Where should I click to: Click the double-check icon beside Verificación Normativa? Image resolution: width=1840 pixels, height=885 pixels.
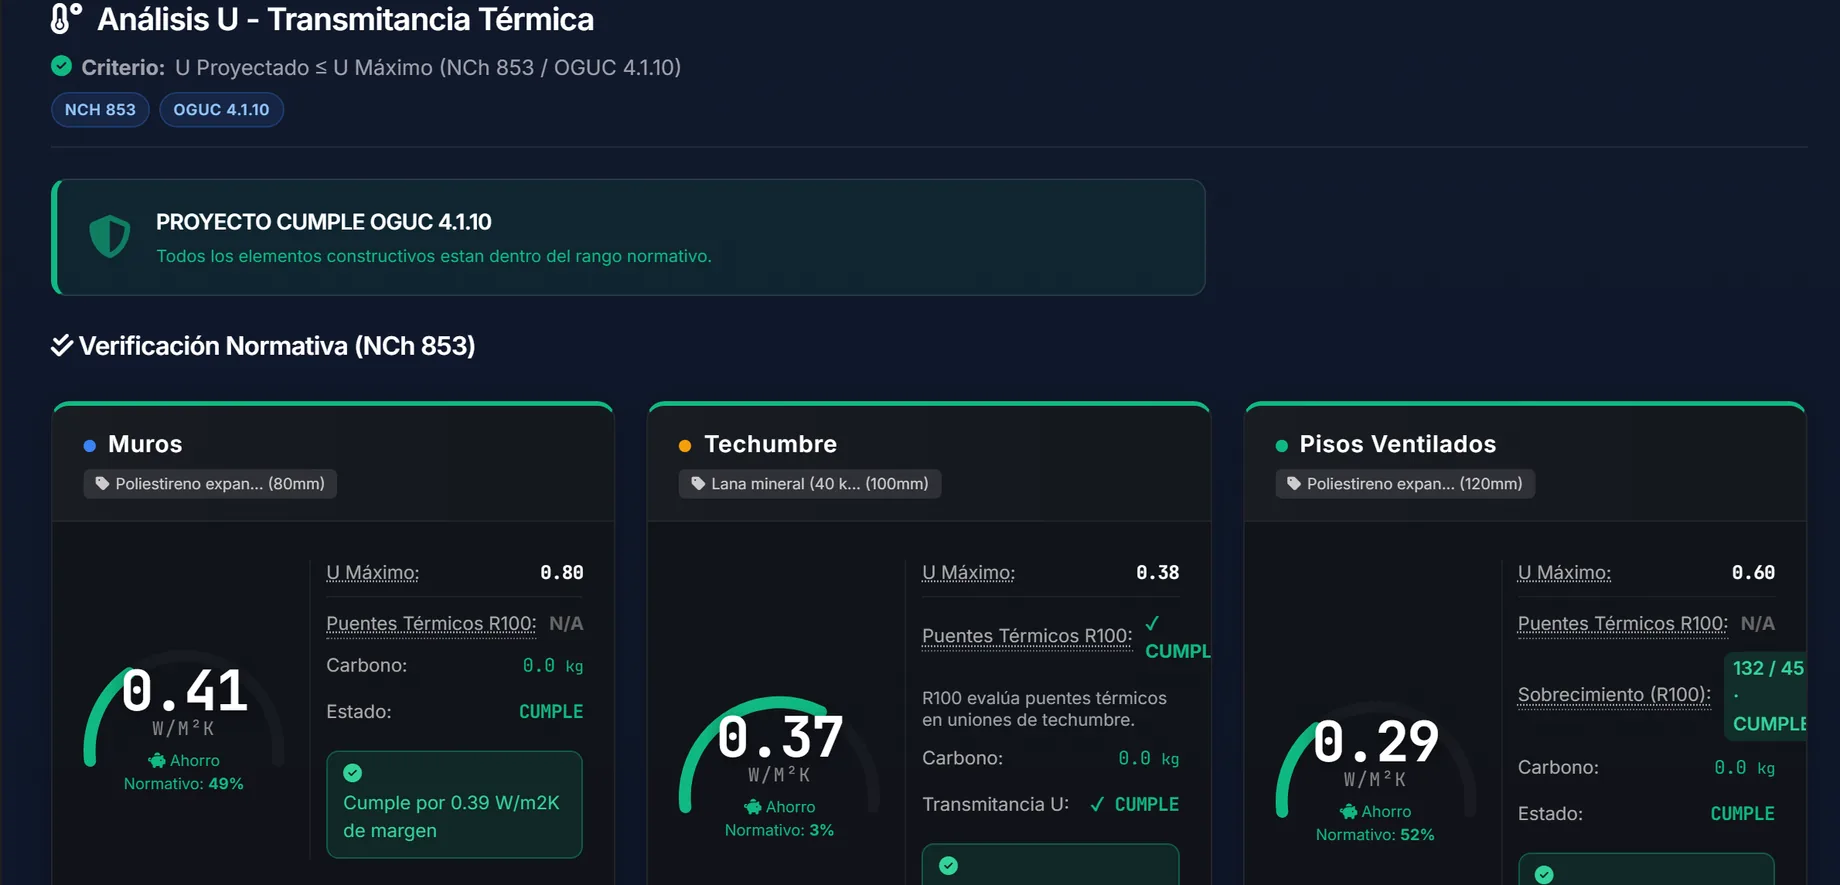62,345
